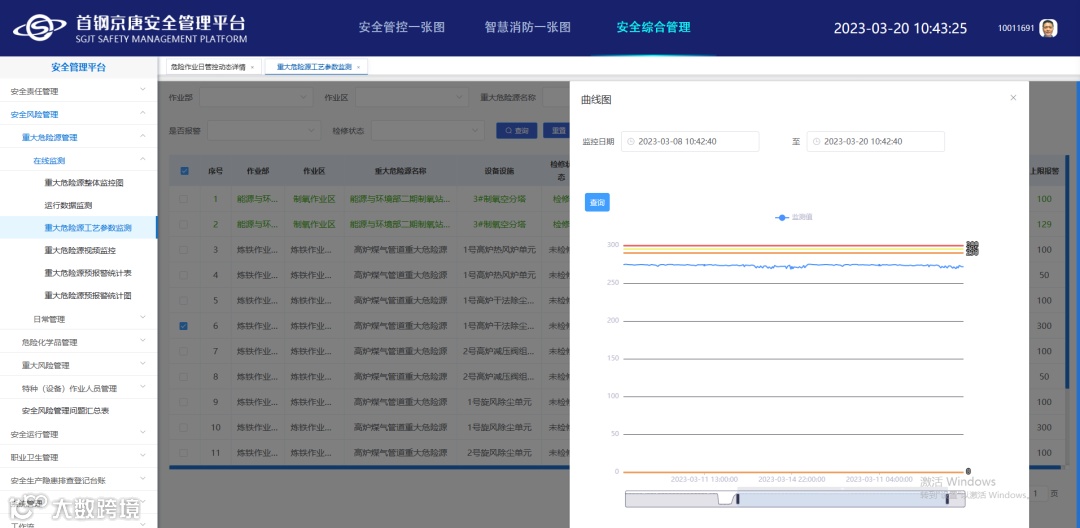Check the checkbox for row 1
This screenshot has width=1080, height=528.
click(x=184, y=199)
